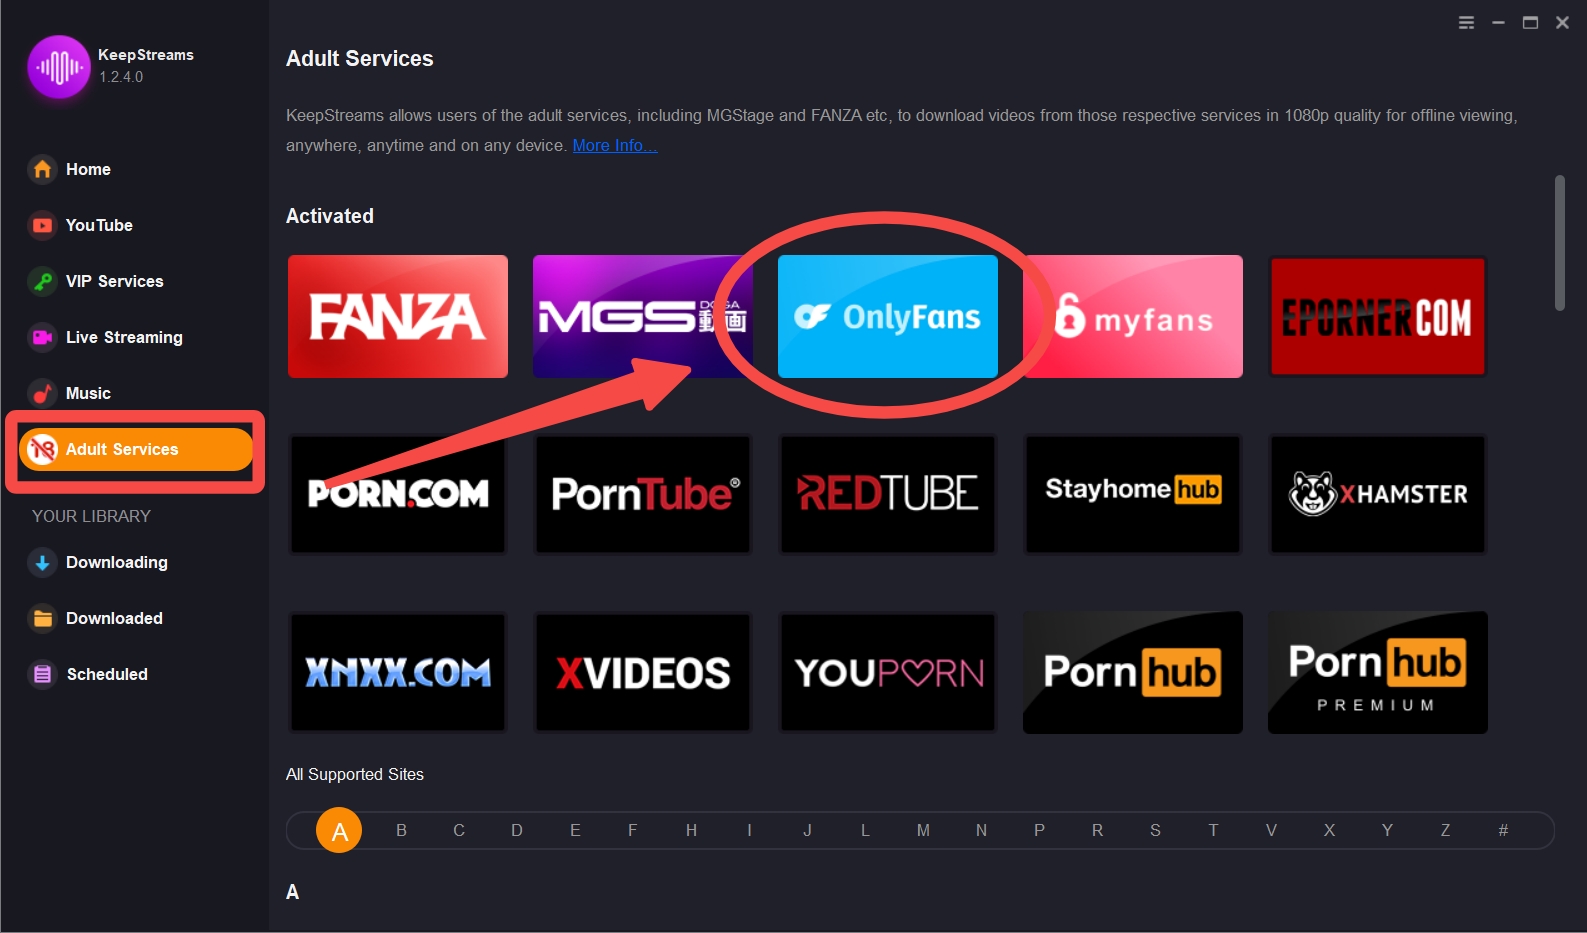Open the XHAMSTER tile
Viewport: 1587px width, 933px height.
1378,494
